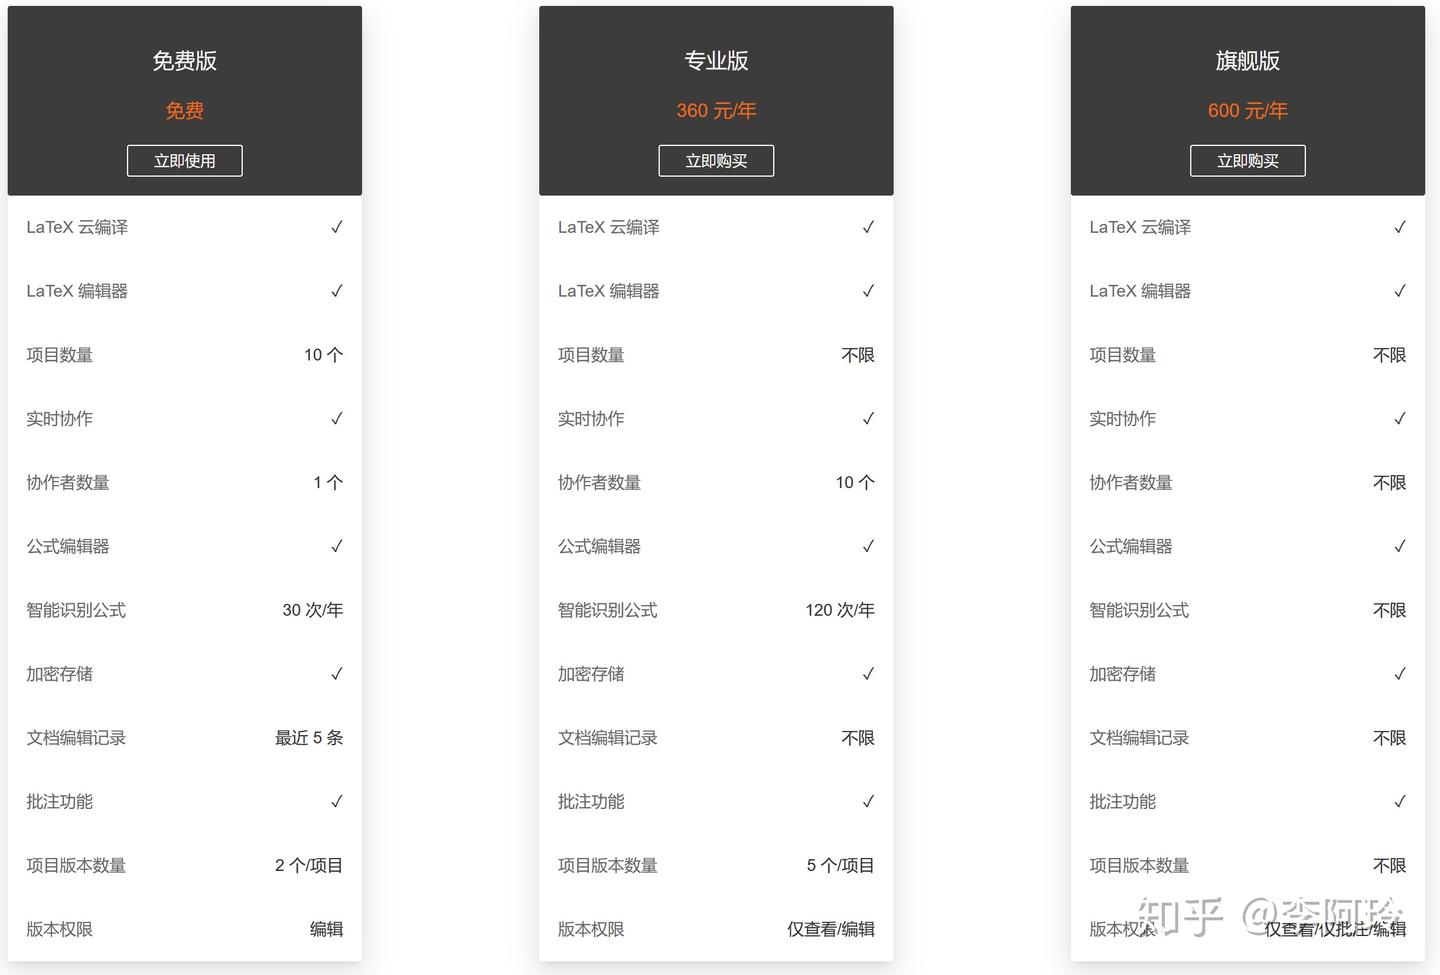Screen dimensions: 1440x975
Task: Click the checkmark for 加密存储 in 旗舰版
Action: [x=1400, y=673]
